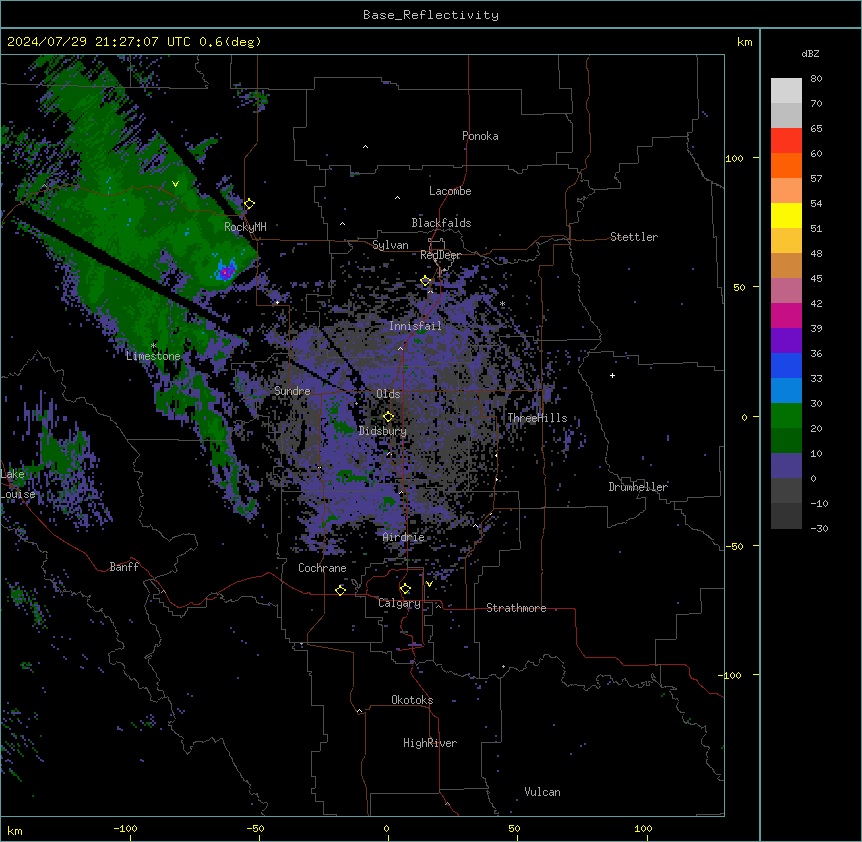
Task: Select the yellow diamond marker near RedDeer
Action: click(x=426, y=281)
